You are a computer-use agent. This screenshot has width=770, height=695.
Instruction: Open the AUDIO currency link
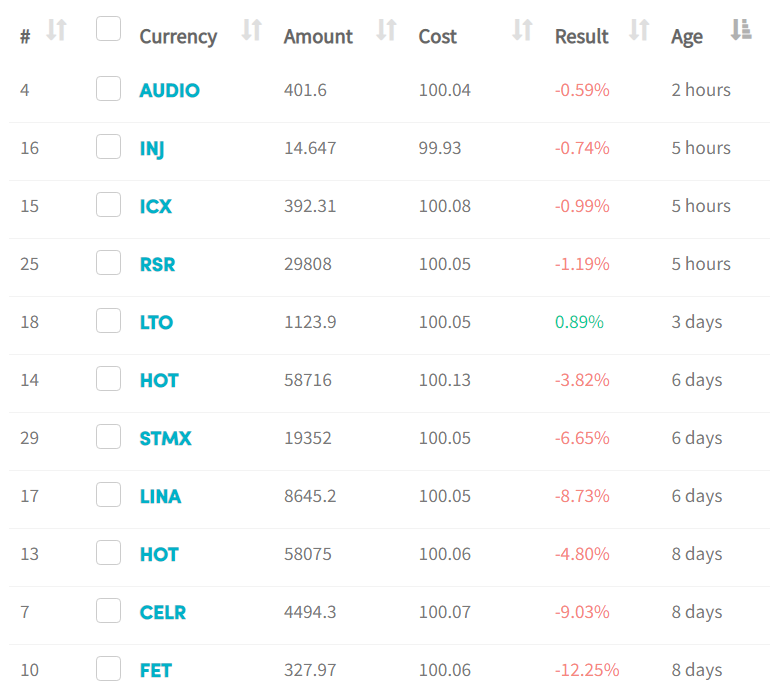point(169,90)
